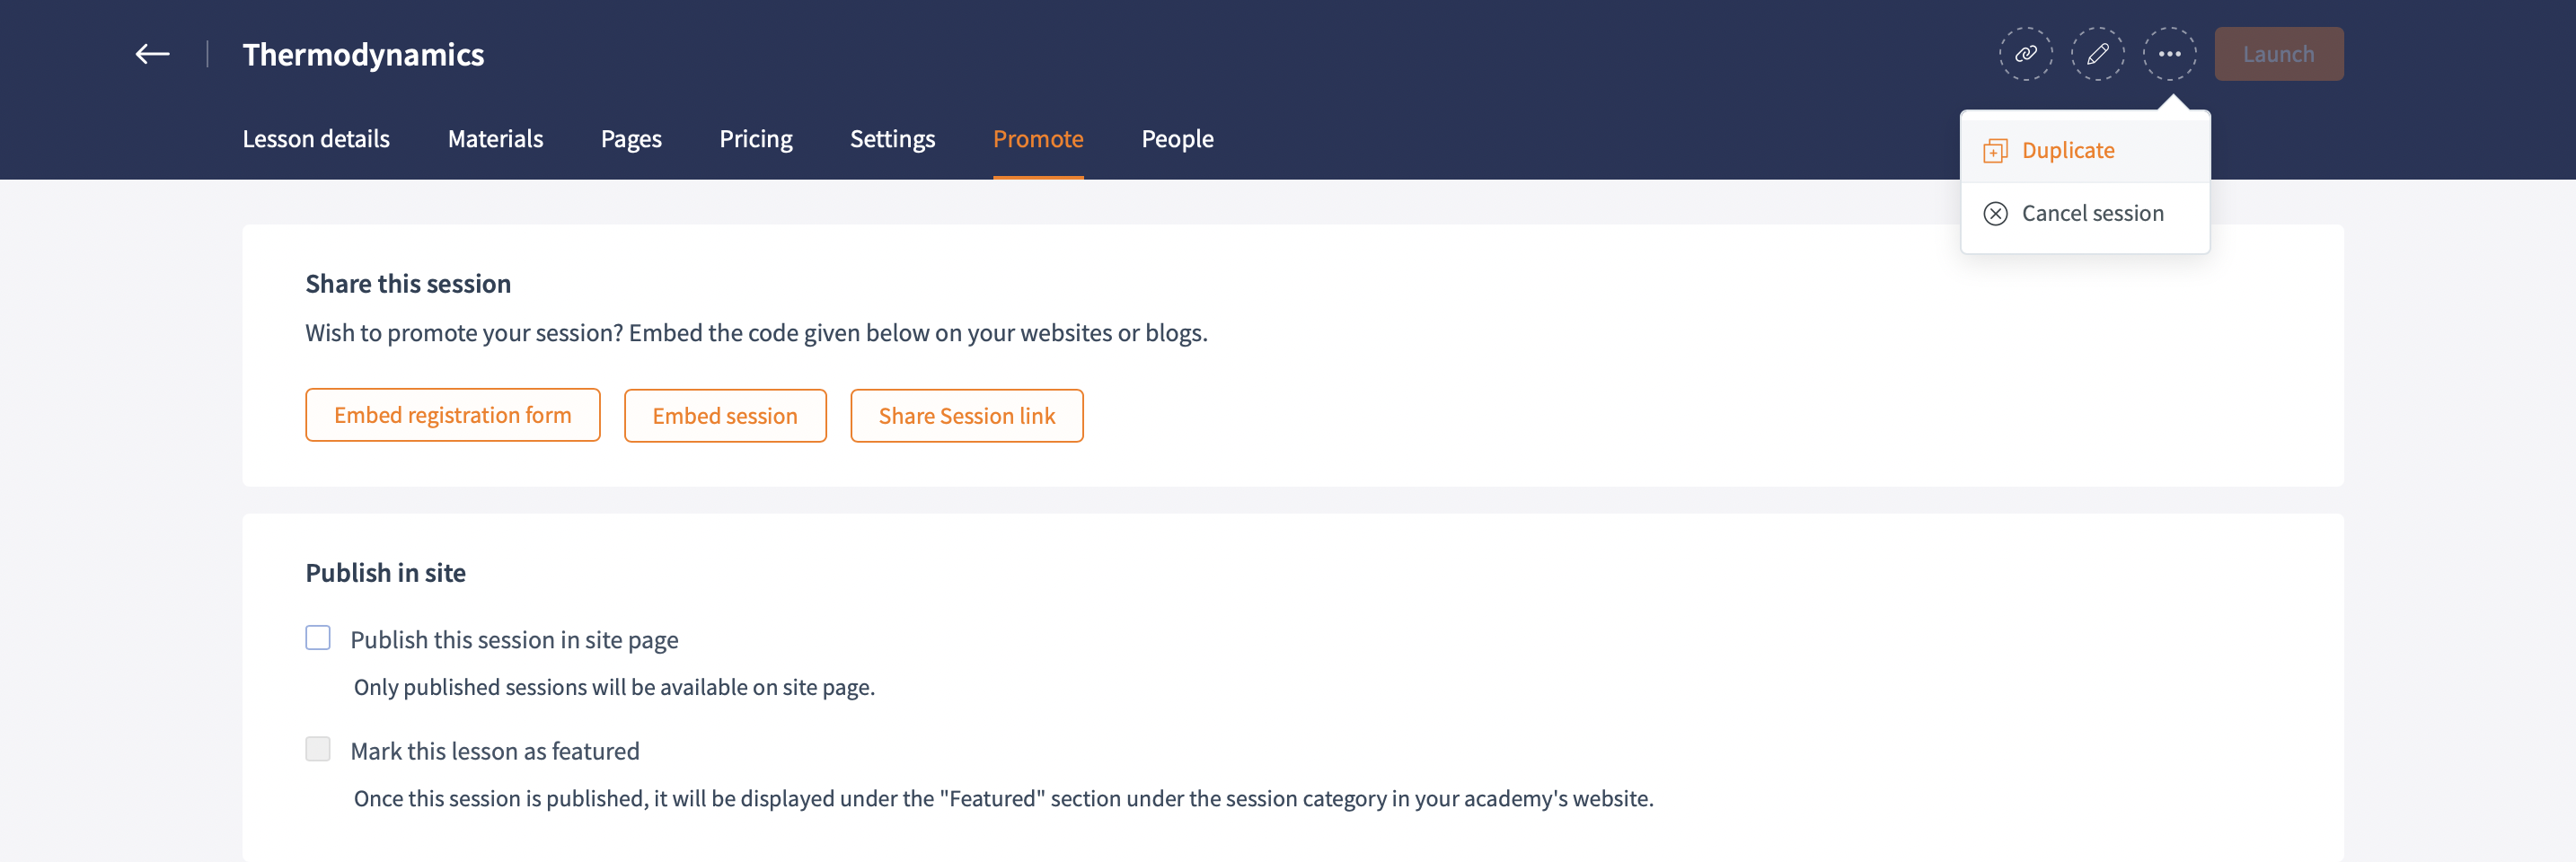Enable Publish this session in site page
Image resolution: width=2576 pixels, height=862 pixels.
point(318,638)
